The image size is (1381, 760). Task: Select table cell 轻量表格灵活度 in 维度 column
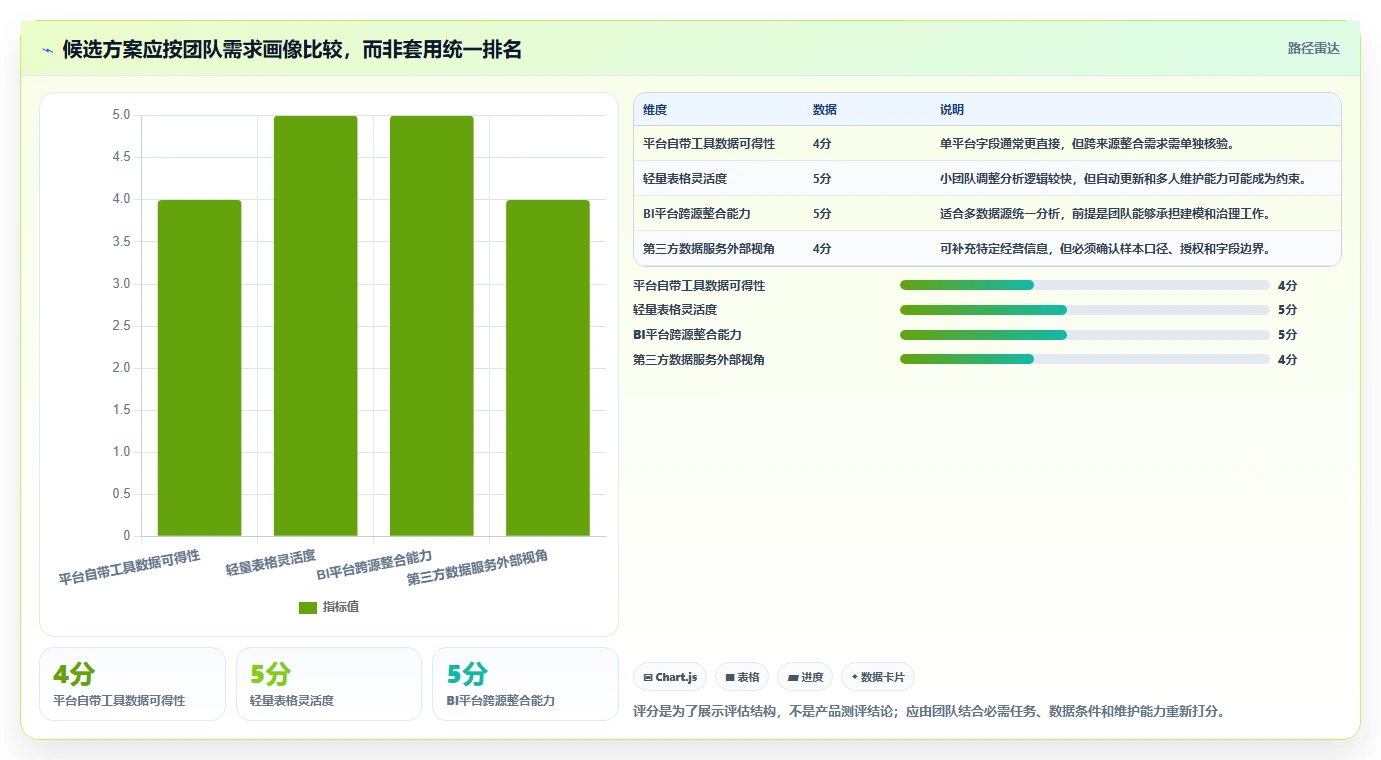[685, 178]
